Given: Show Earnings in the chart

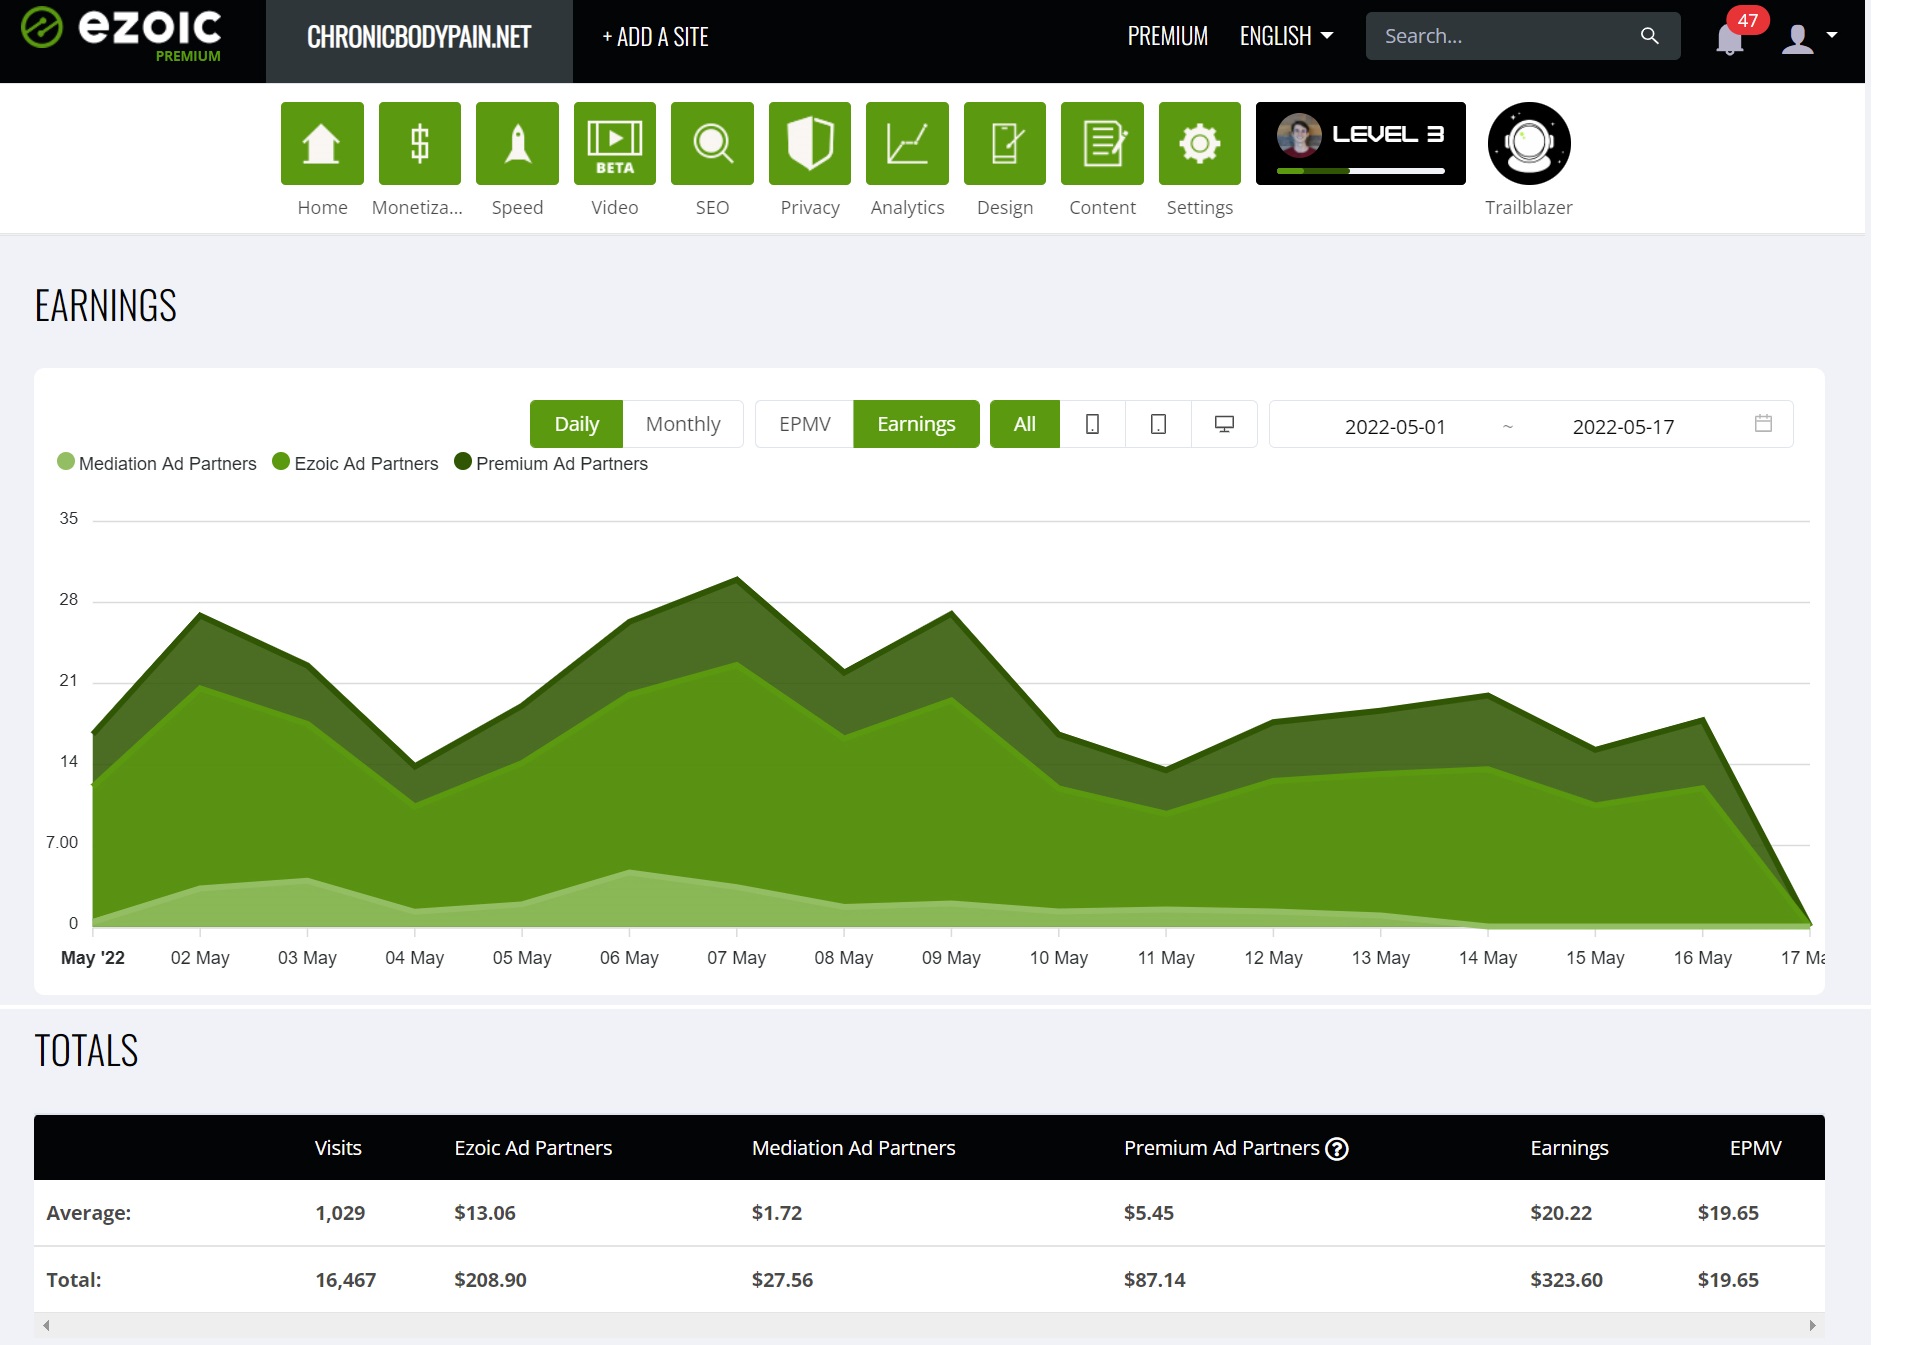Looking at the screenshot, I should 916,424.
